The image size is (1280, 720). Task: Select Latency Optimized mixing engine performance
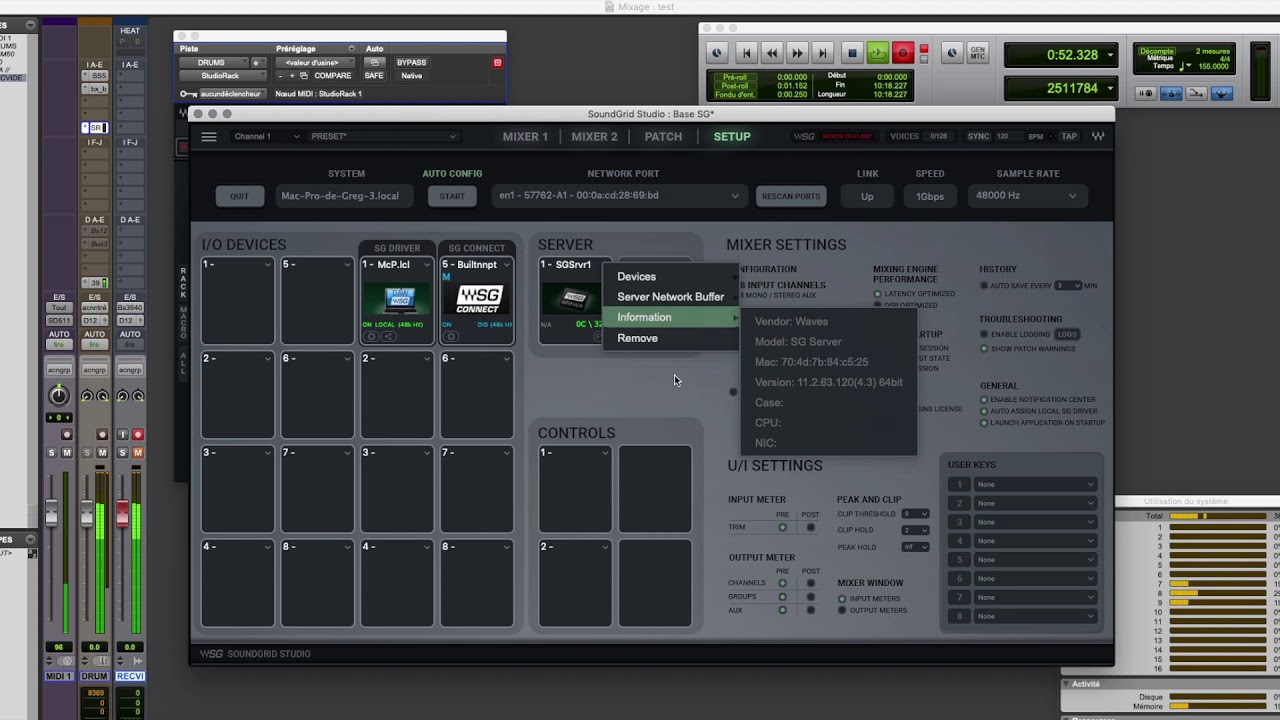pyautogui.click(x=877, y=294)
